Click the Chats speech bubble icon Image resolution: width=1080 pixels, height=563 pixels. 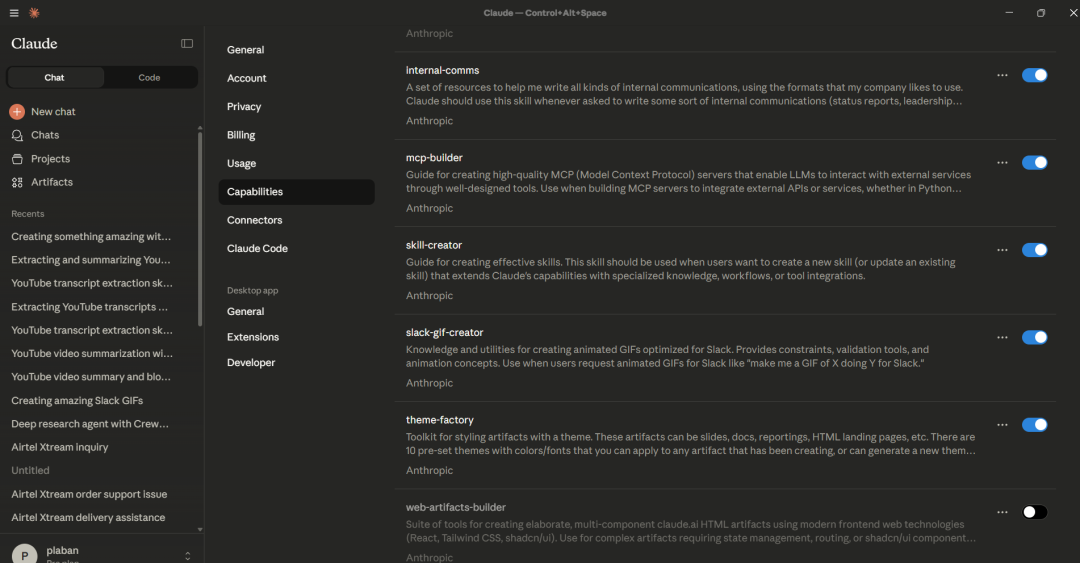tap(17, 136)
